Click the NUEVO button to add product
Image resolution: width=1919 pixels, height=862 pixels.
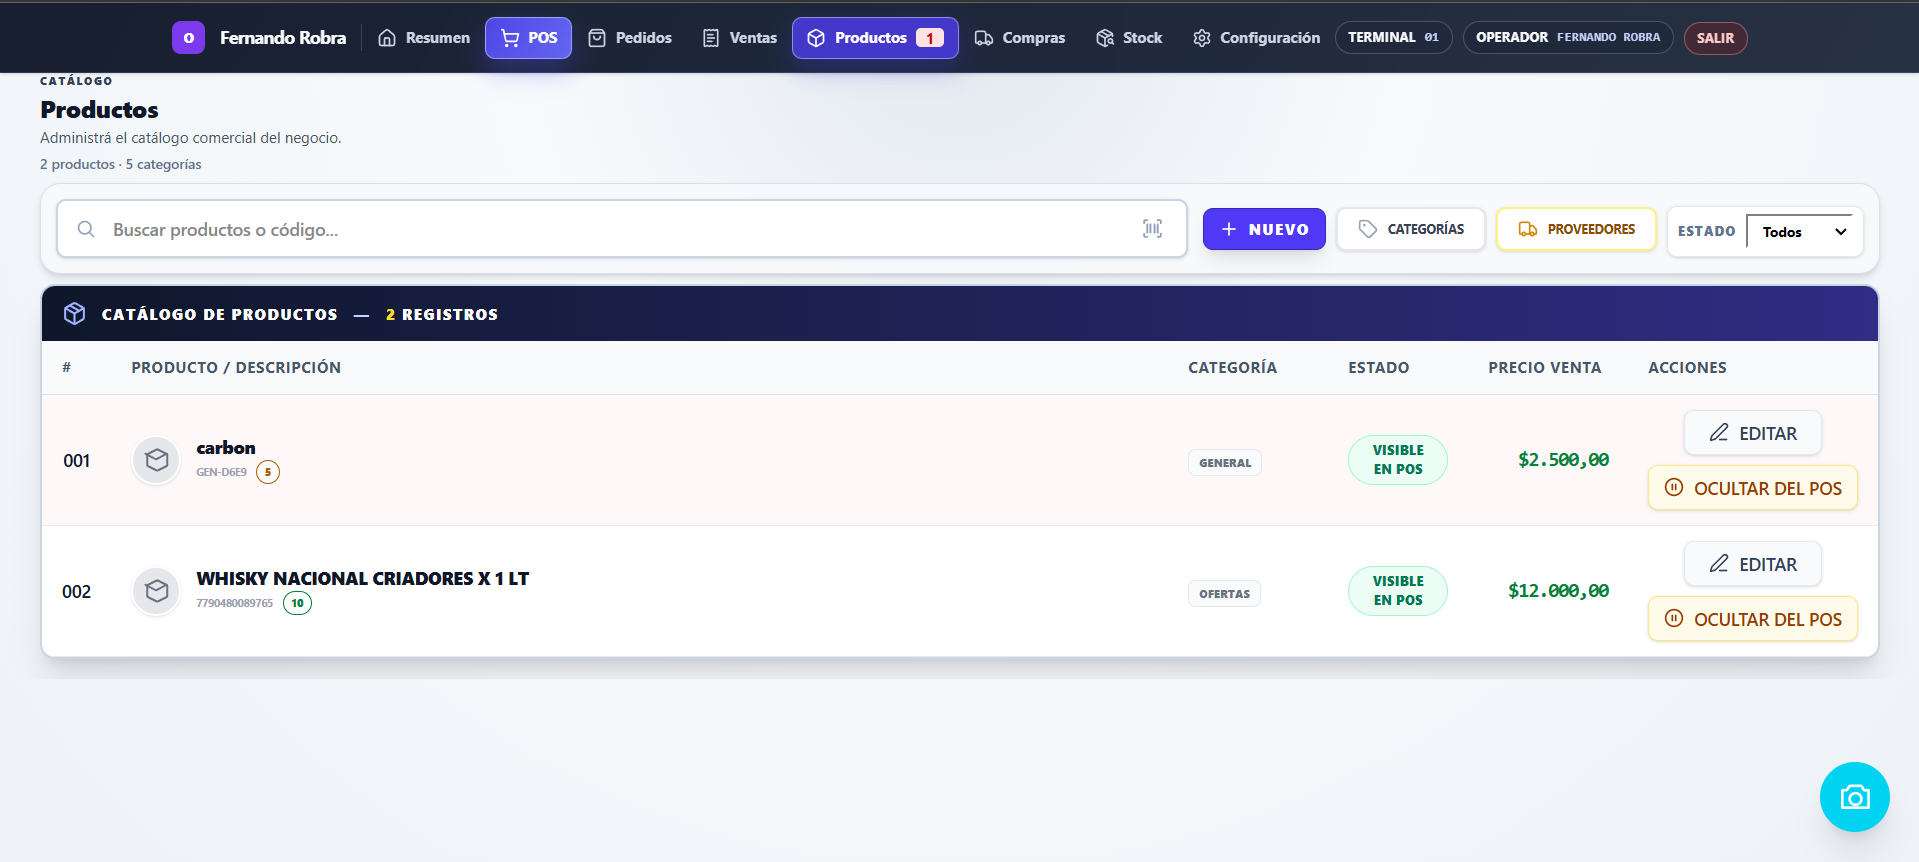pyautogui.click(x=1264, y=229)
